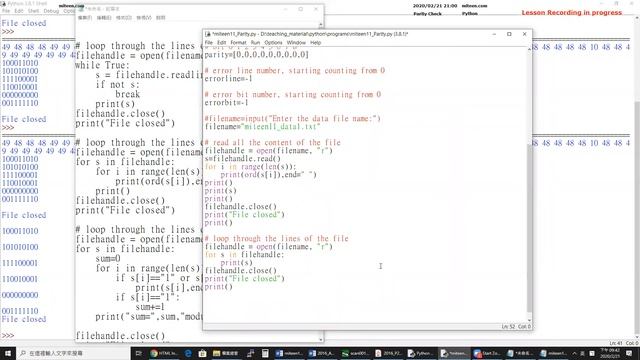Click the filename="miteen11_data1.txt" line
This screenshot has height=360, width=640.
coord(262,127)
